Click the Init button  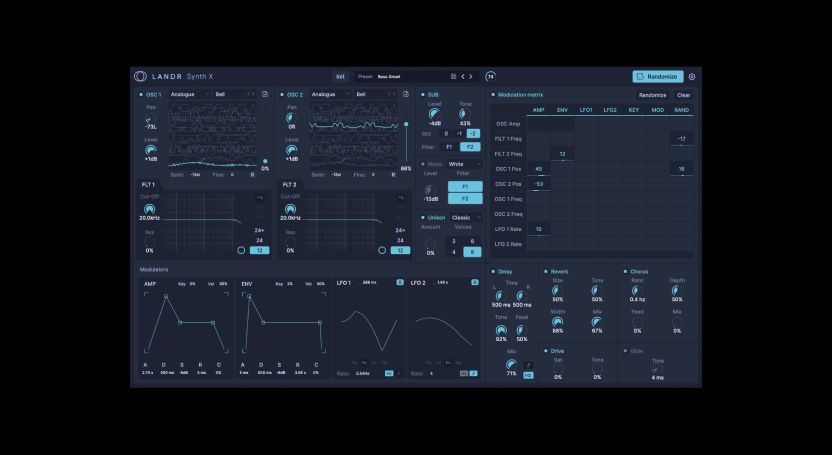pos(340,77)
